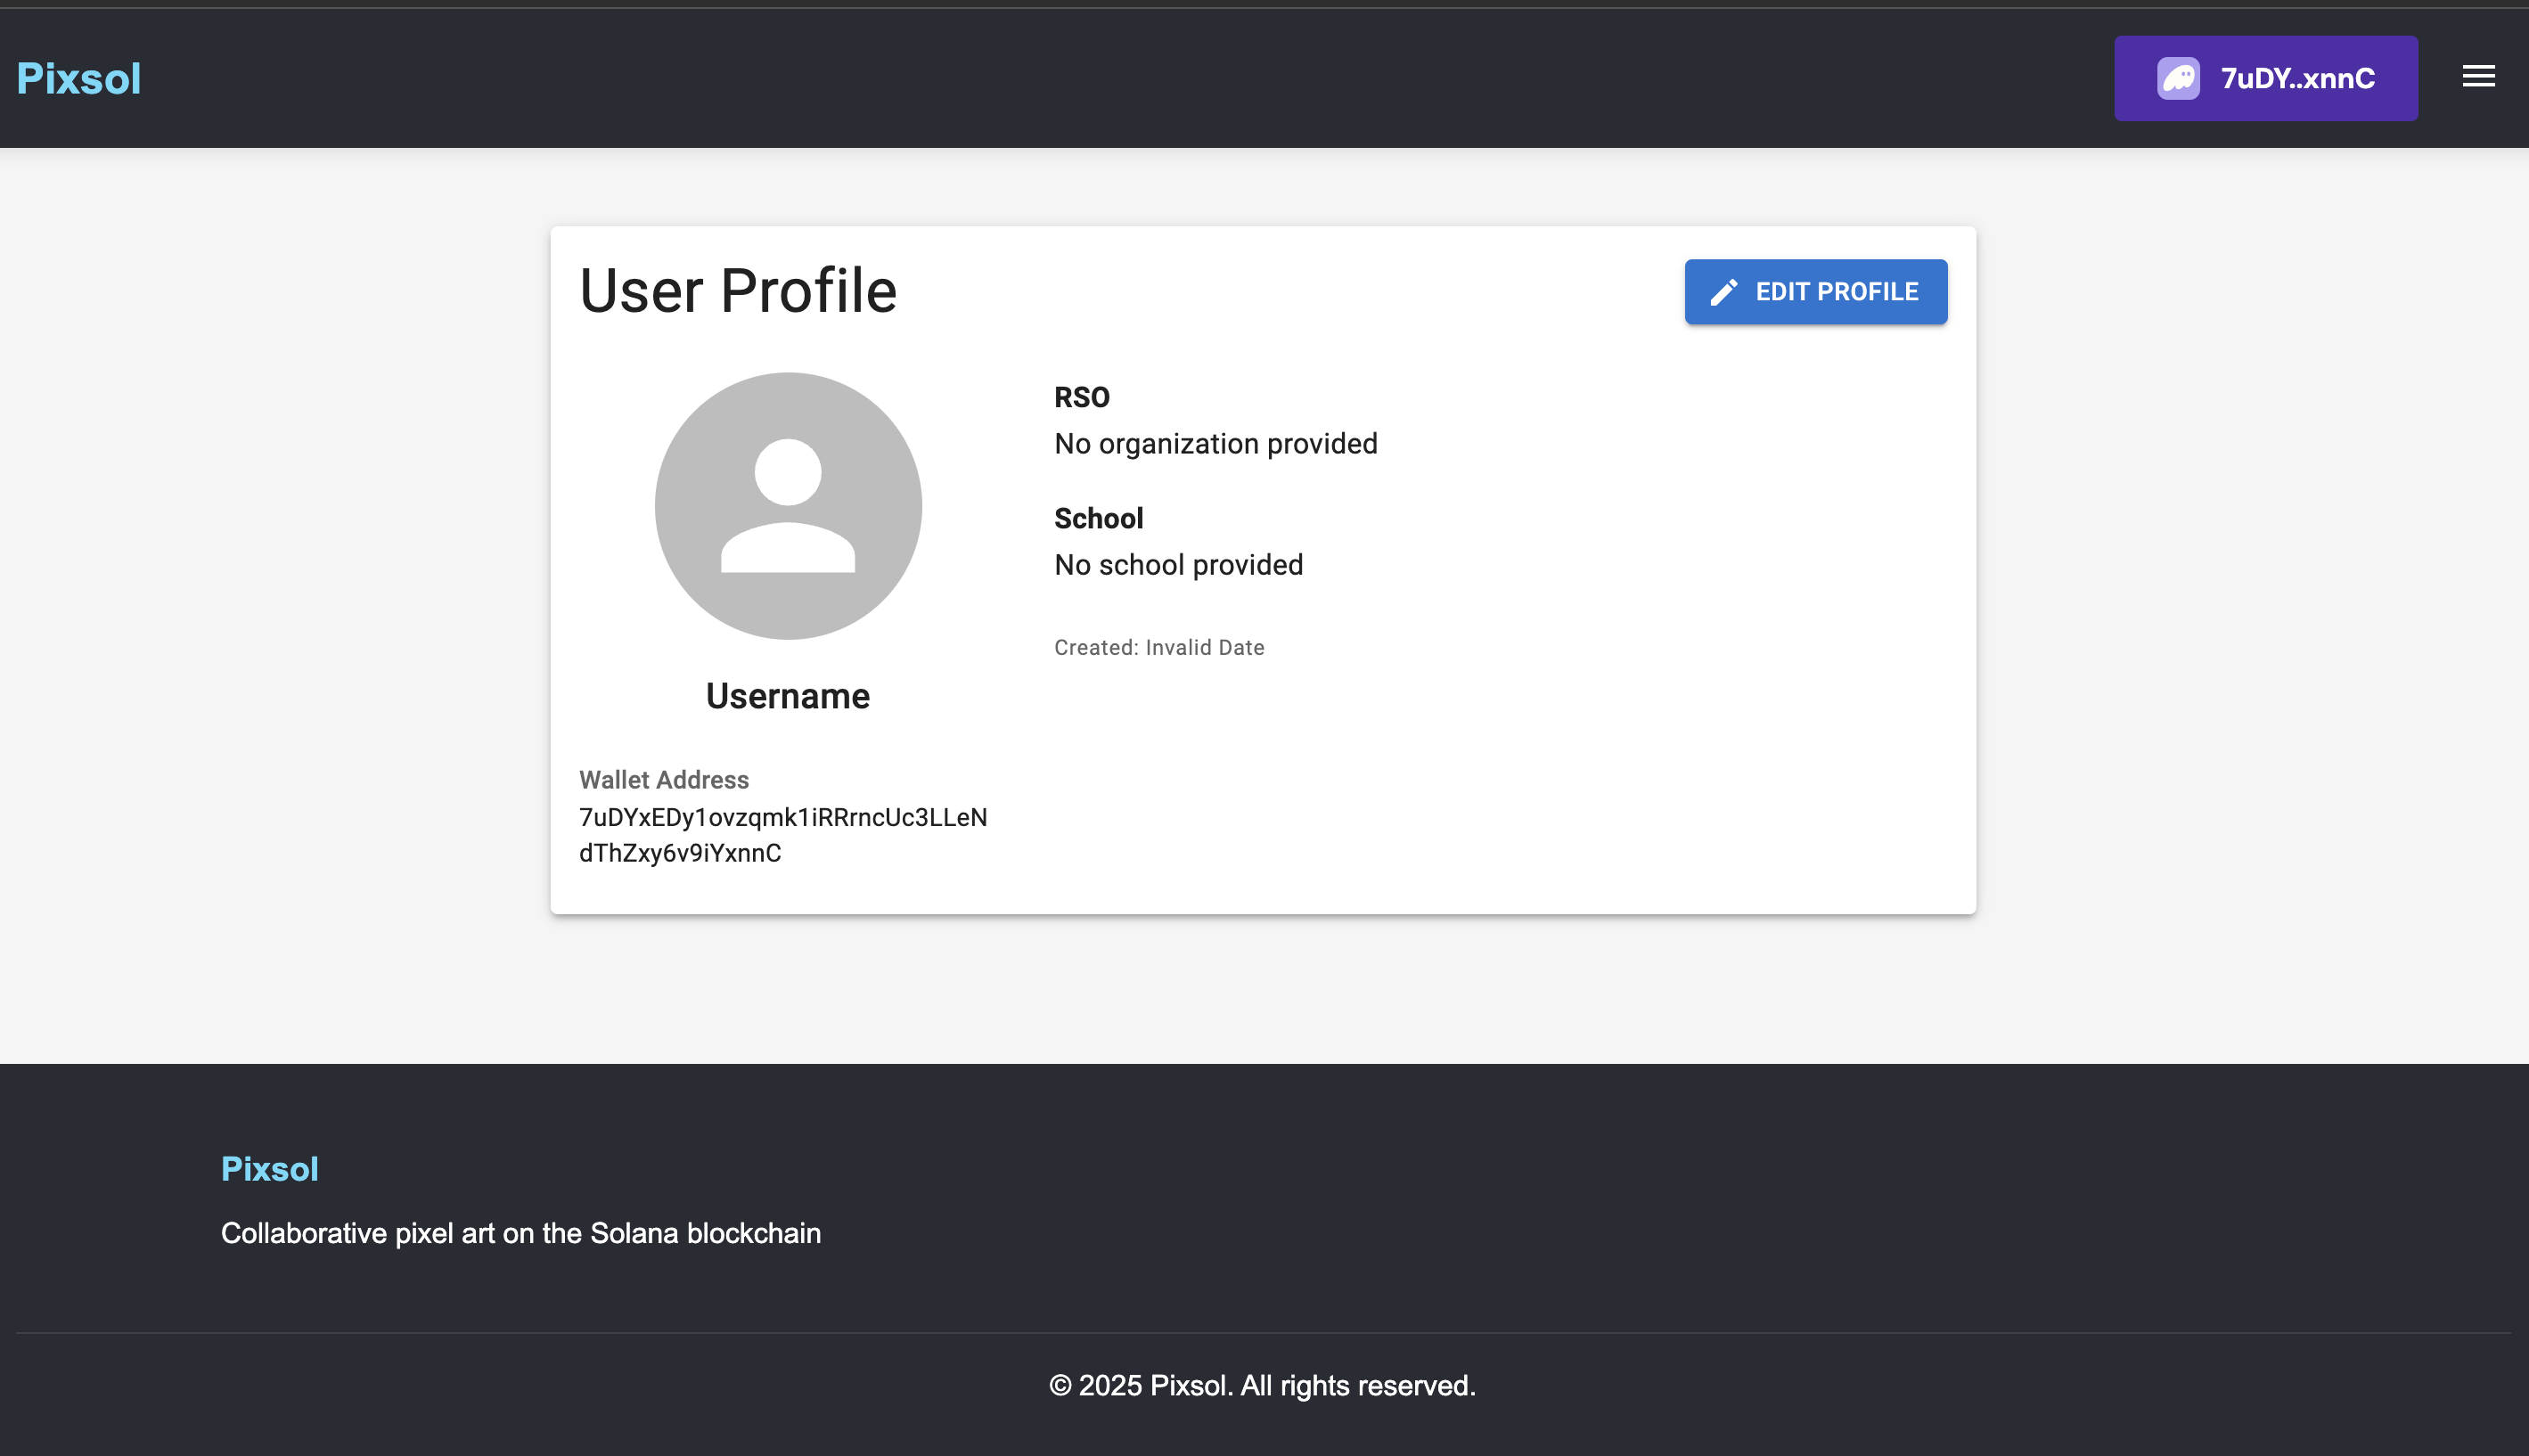This screenshot has height=1456, width=2529.
Task: Click the User Profile heading
Action: 738,291
